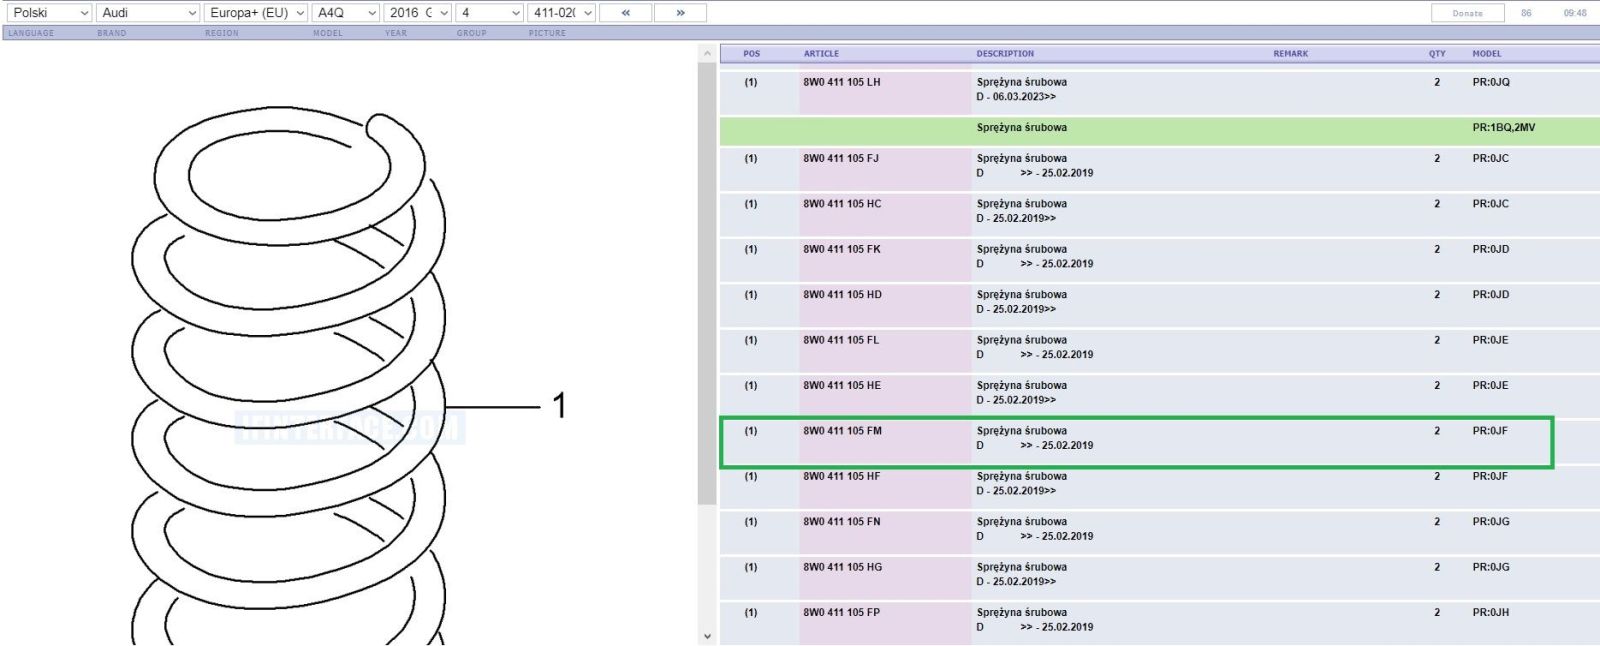
Task: Open the Brand dropdown showing Audi
Action: (x=148, y=13)
